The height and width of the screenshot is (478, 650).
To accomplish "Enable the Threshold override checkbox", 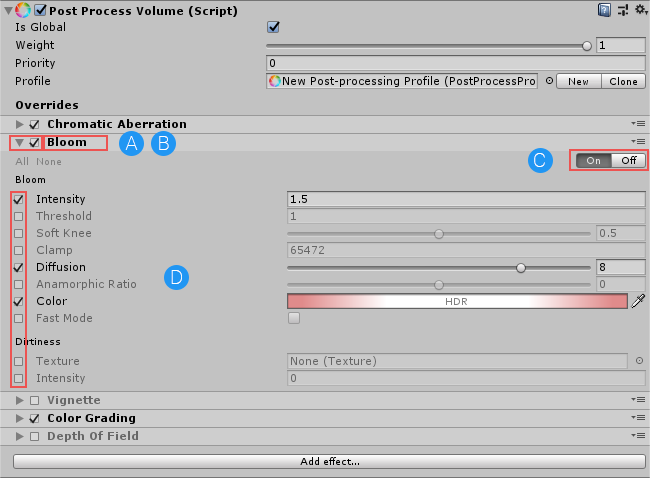I will [x=19, y=216].
